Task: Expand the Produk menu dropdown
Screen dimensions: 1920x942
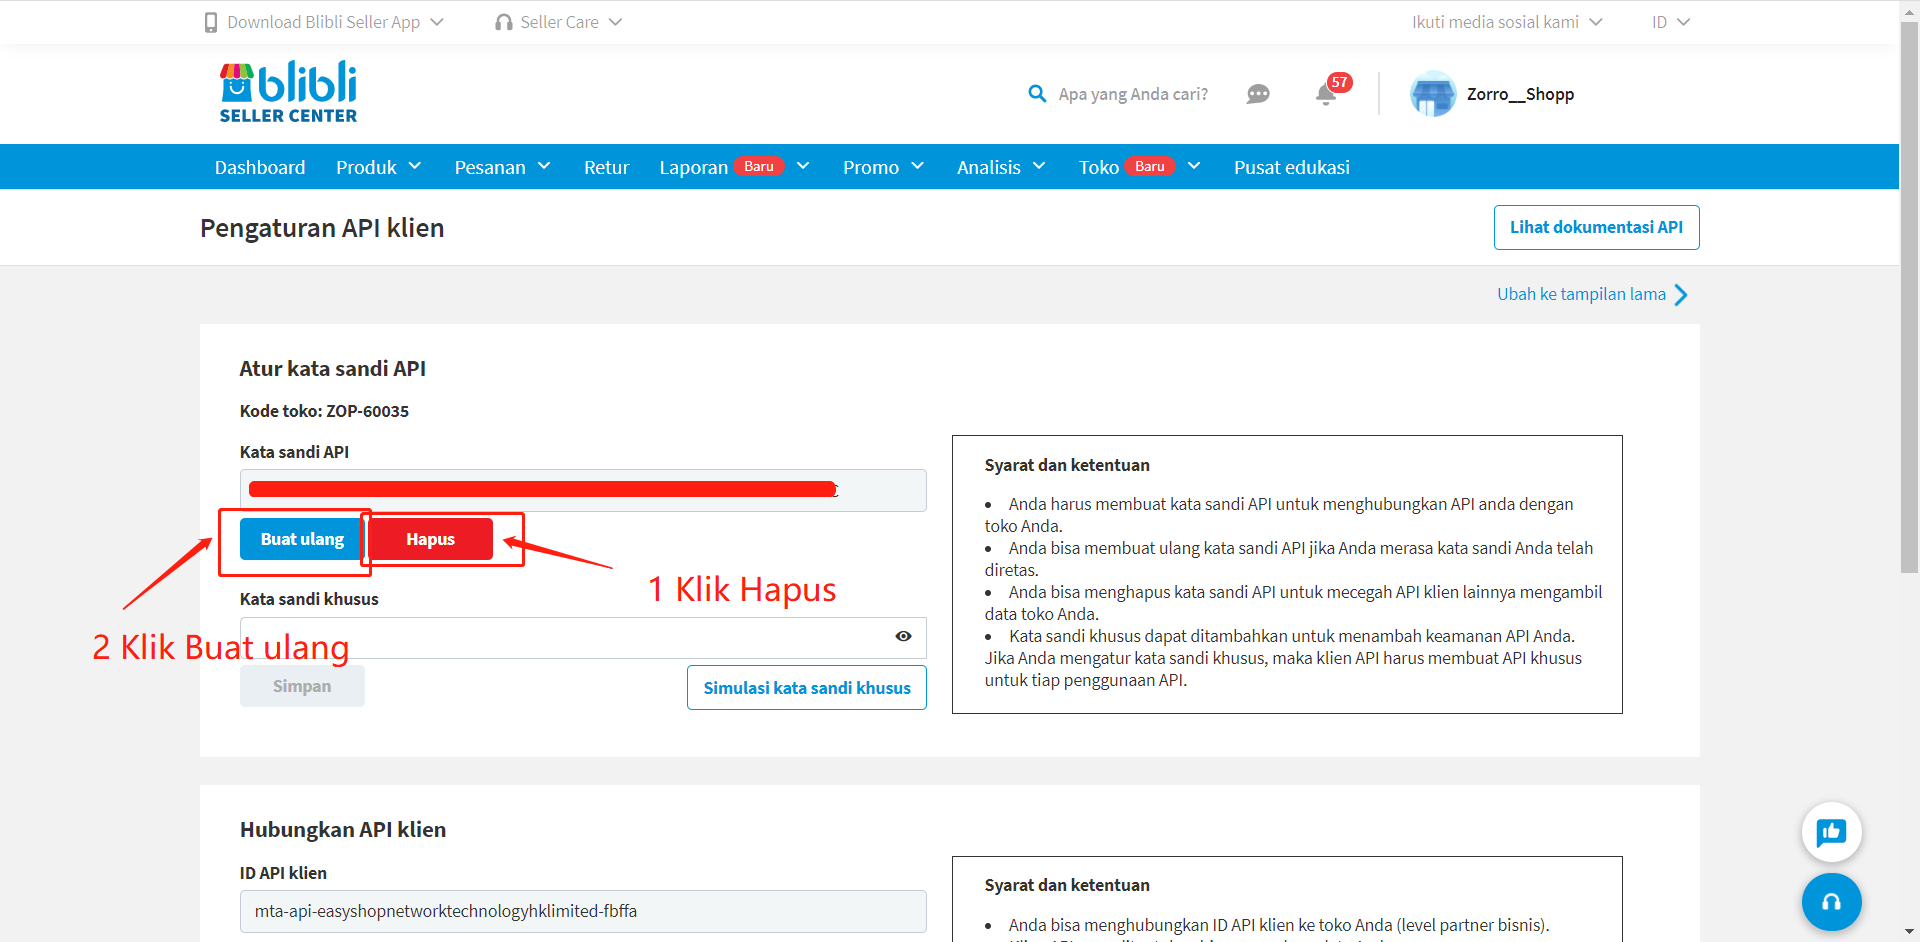Action: click(x=378, y=167)
